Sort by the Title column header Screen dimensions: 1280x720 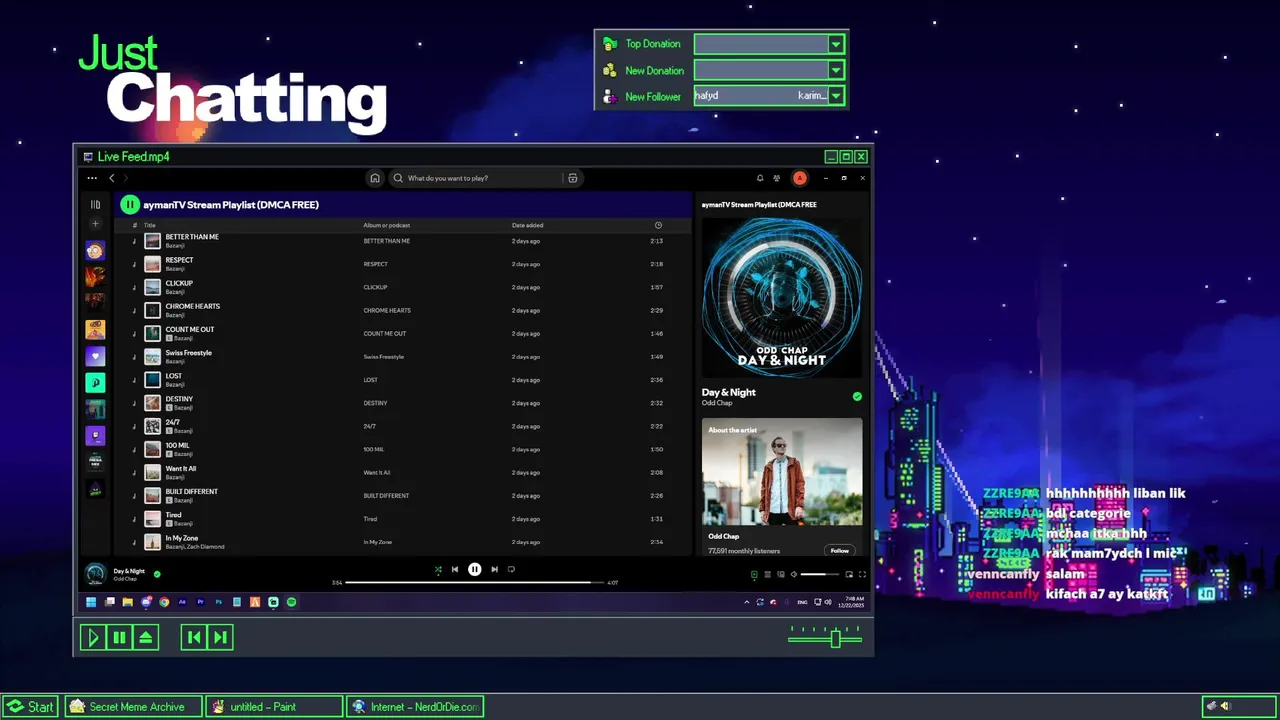tap(150, 225)
